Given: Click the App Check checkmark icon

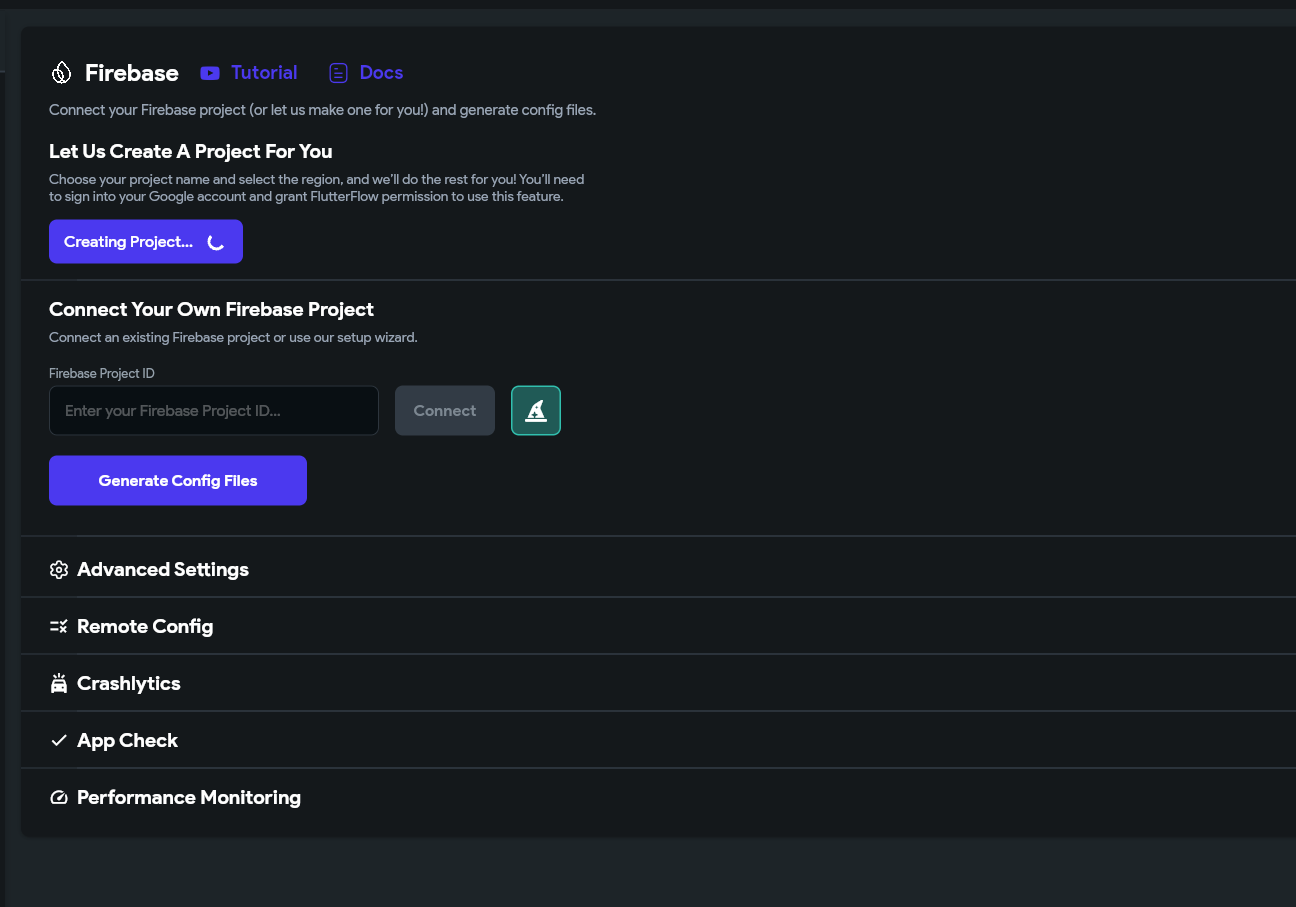Looking at the screenshot, I should [x=59, y=741].
